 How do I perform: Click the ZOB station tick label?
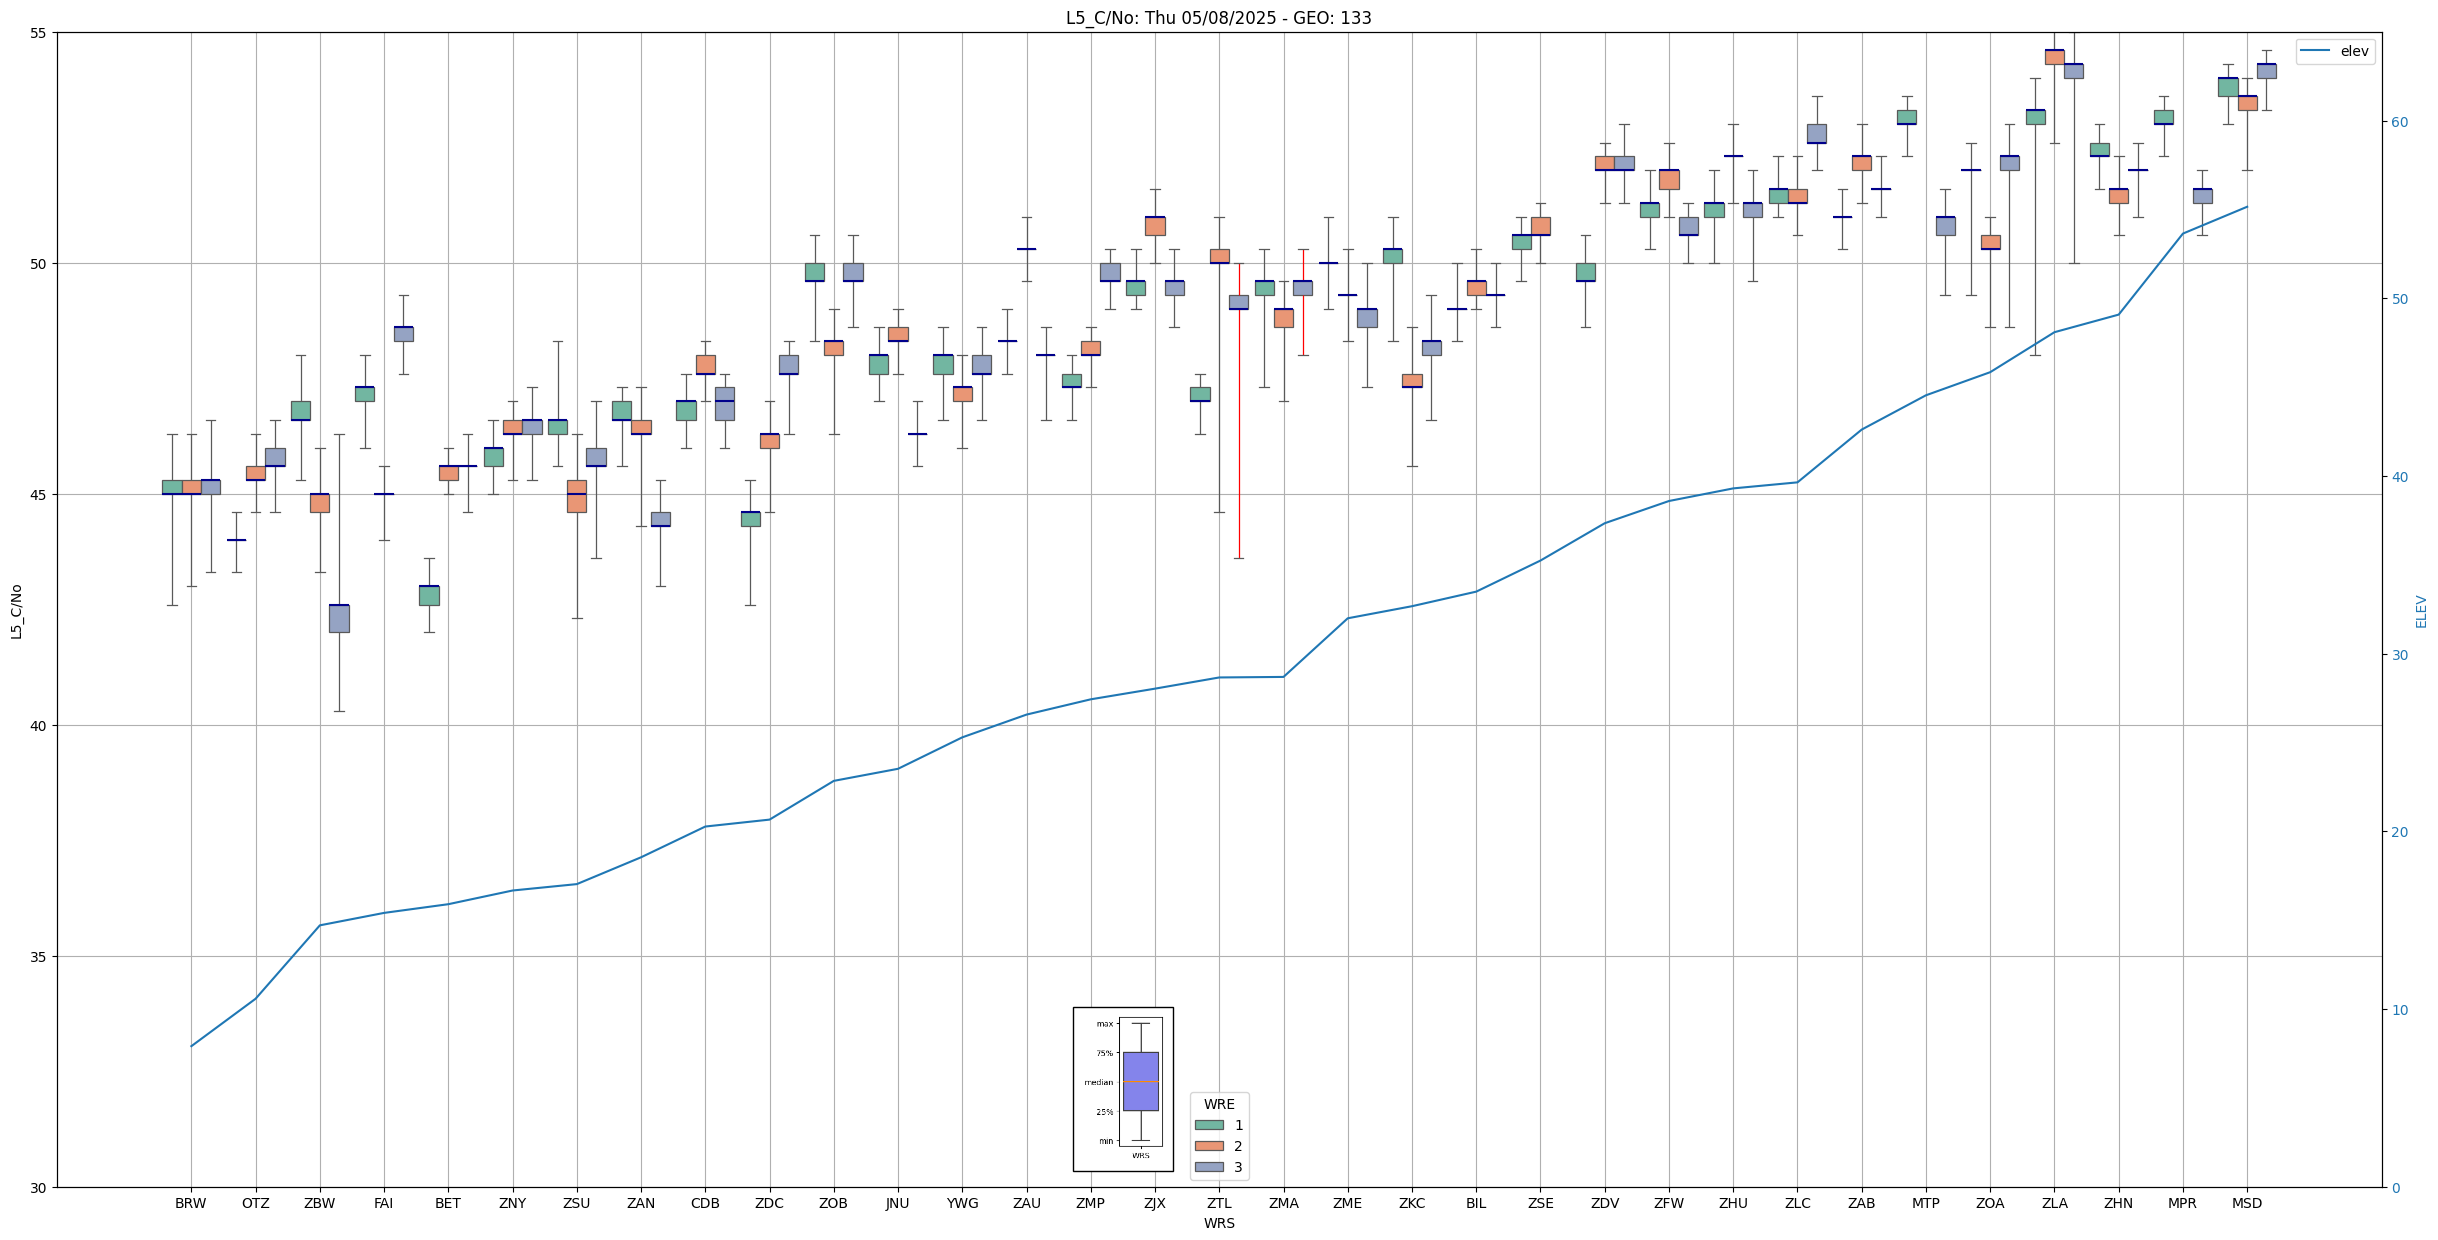(x=833, y=1203)
